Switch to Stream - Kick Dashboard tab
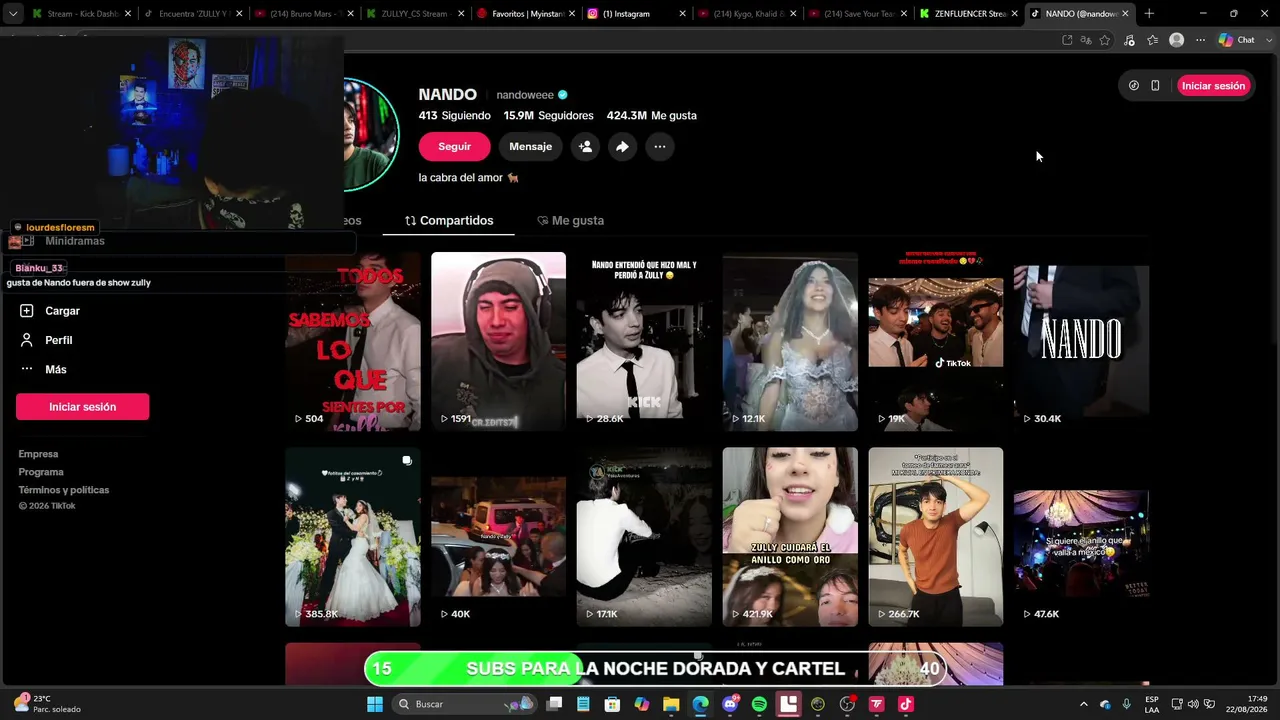Viewport: 1280px width, 720px height. (x=82, y=14)
